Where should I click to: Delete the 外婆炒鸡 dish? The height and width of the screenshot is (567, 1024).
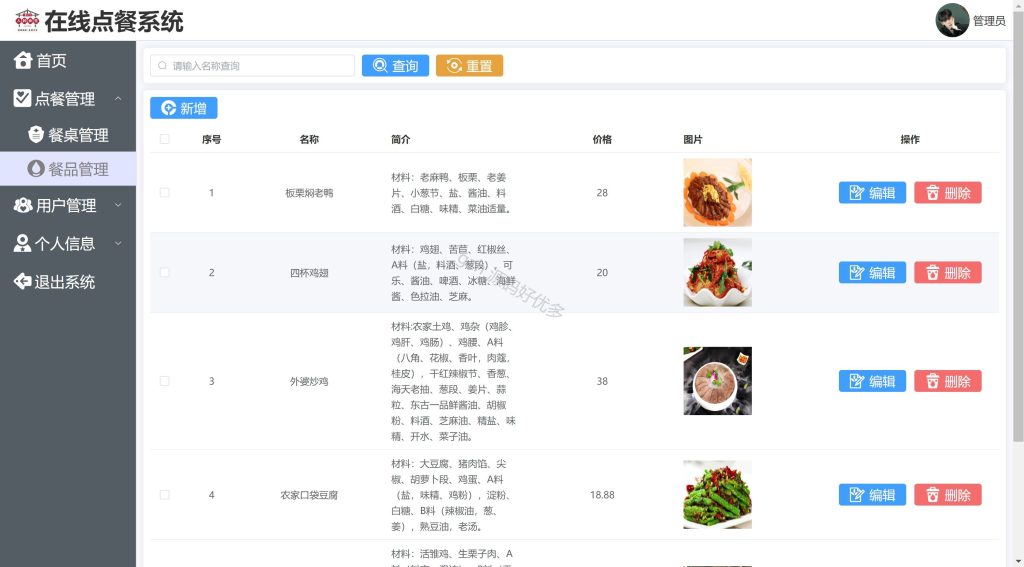coord(948,381)
